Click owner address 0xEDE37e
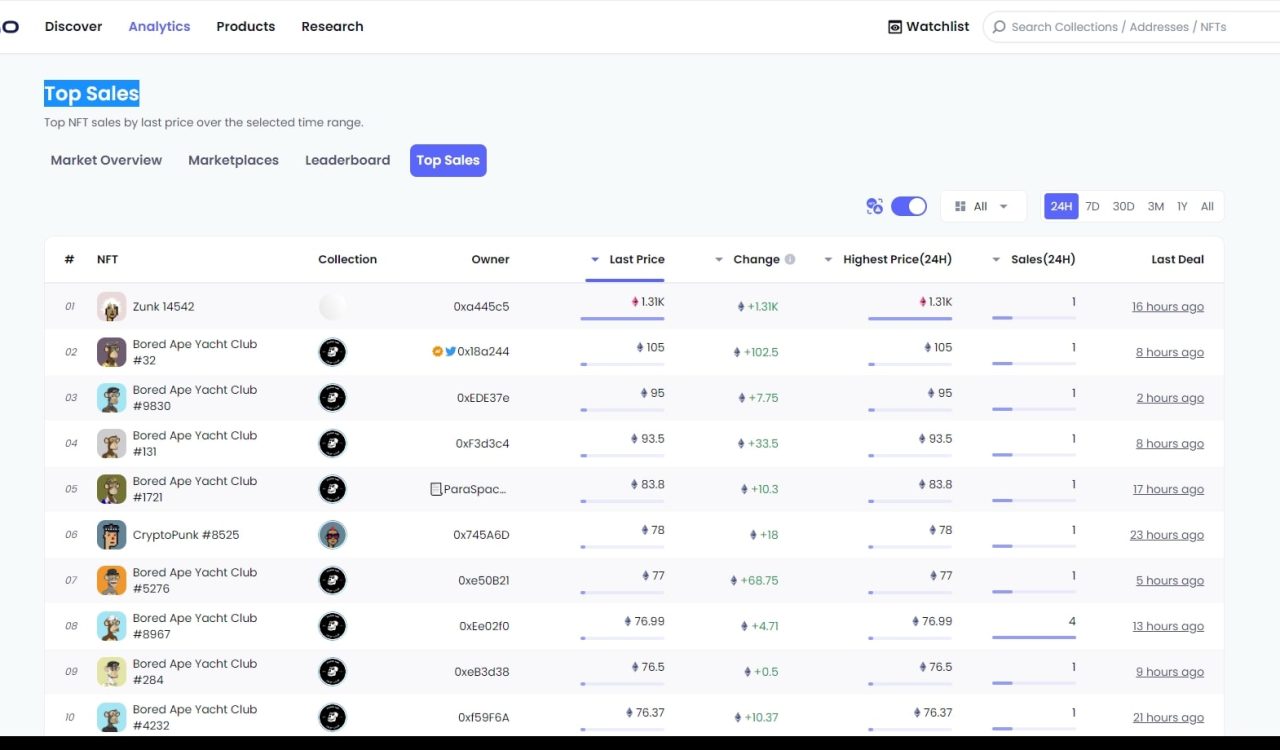Image resolution: width=1280 pixels, height=750 pixels. [483, 398]
